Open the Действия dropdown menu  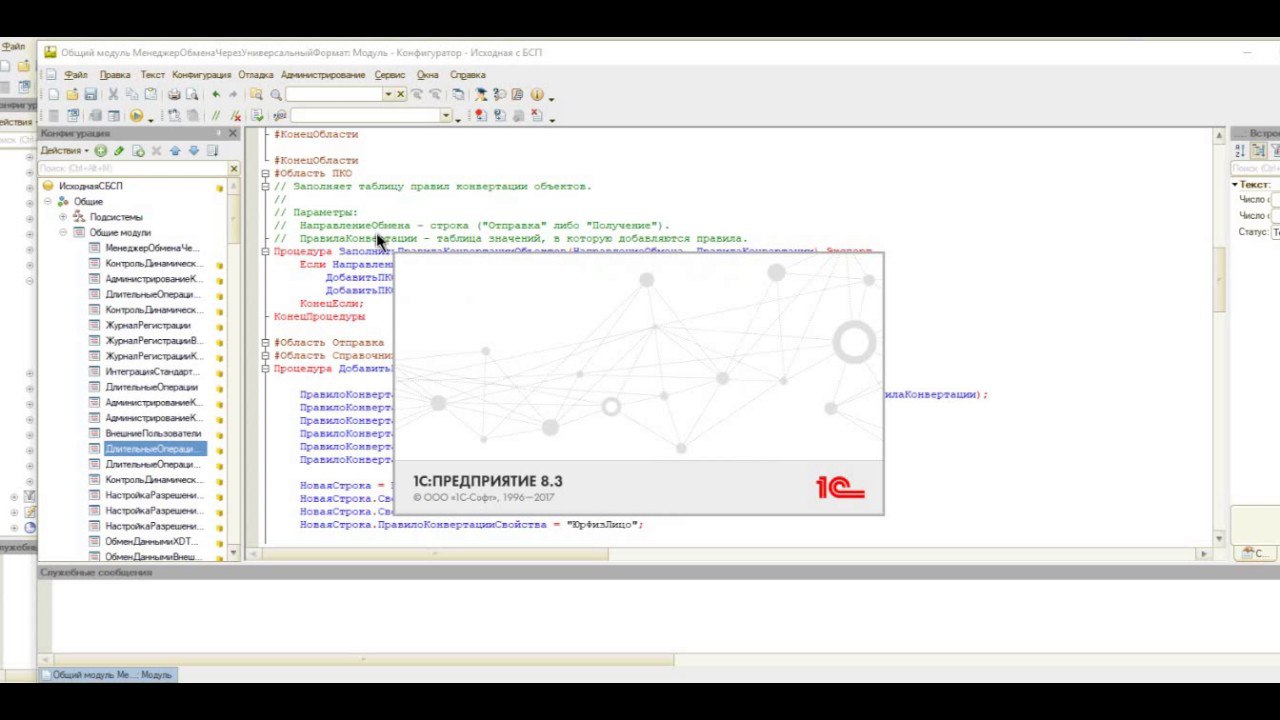click(64, 151)
